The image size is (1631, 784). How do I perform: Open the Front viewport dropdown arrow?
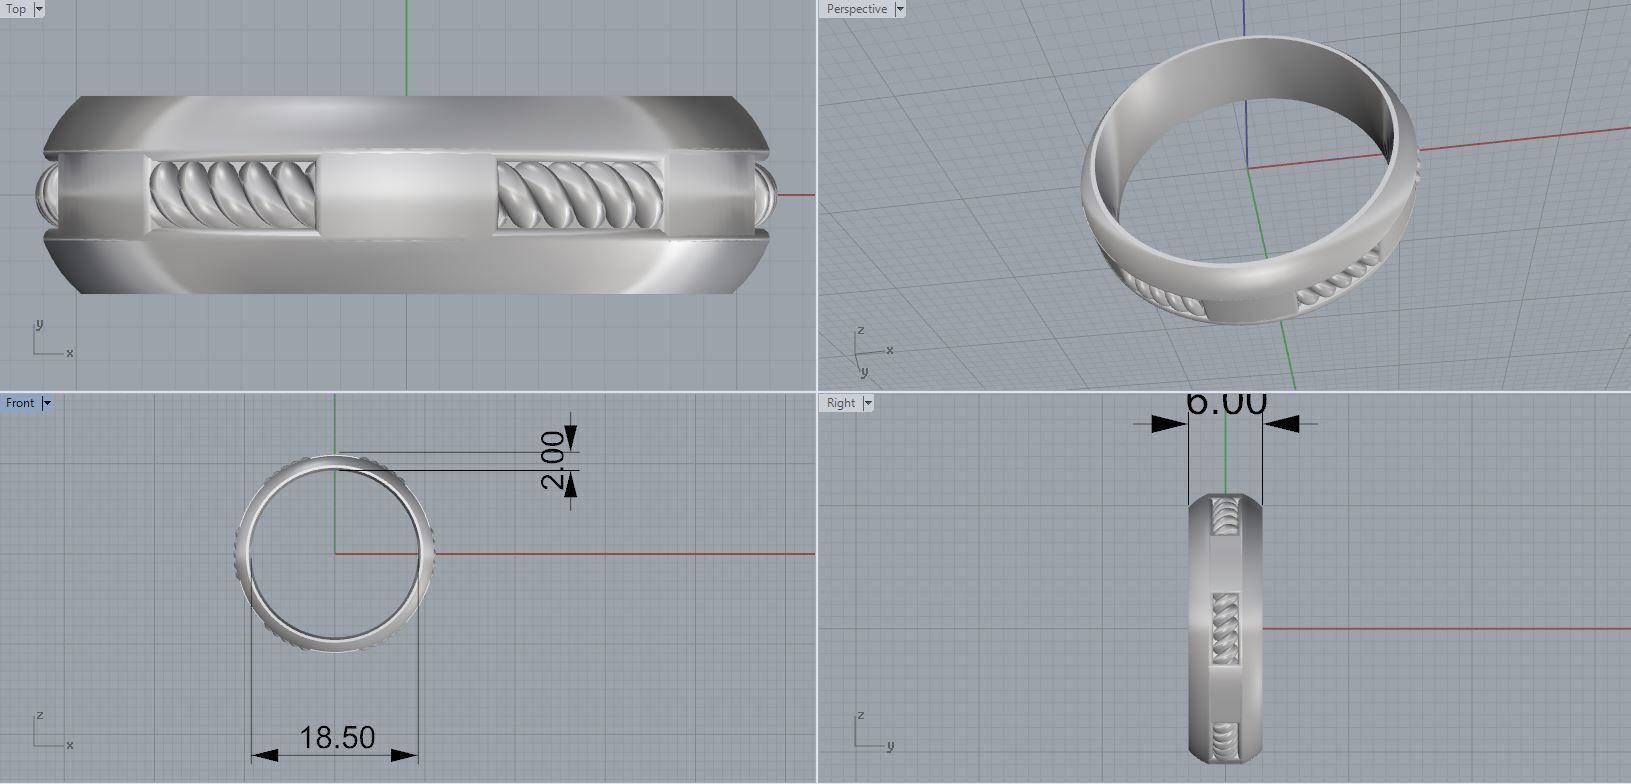tap(46, 403)
